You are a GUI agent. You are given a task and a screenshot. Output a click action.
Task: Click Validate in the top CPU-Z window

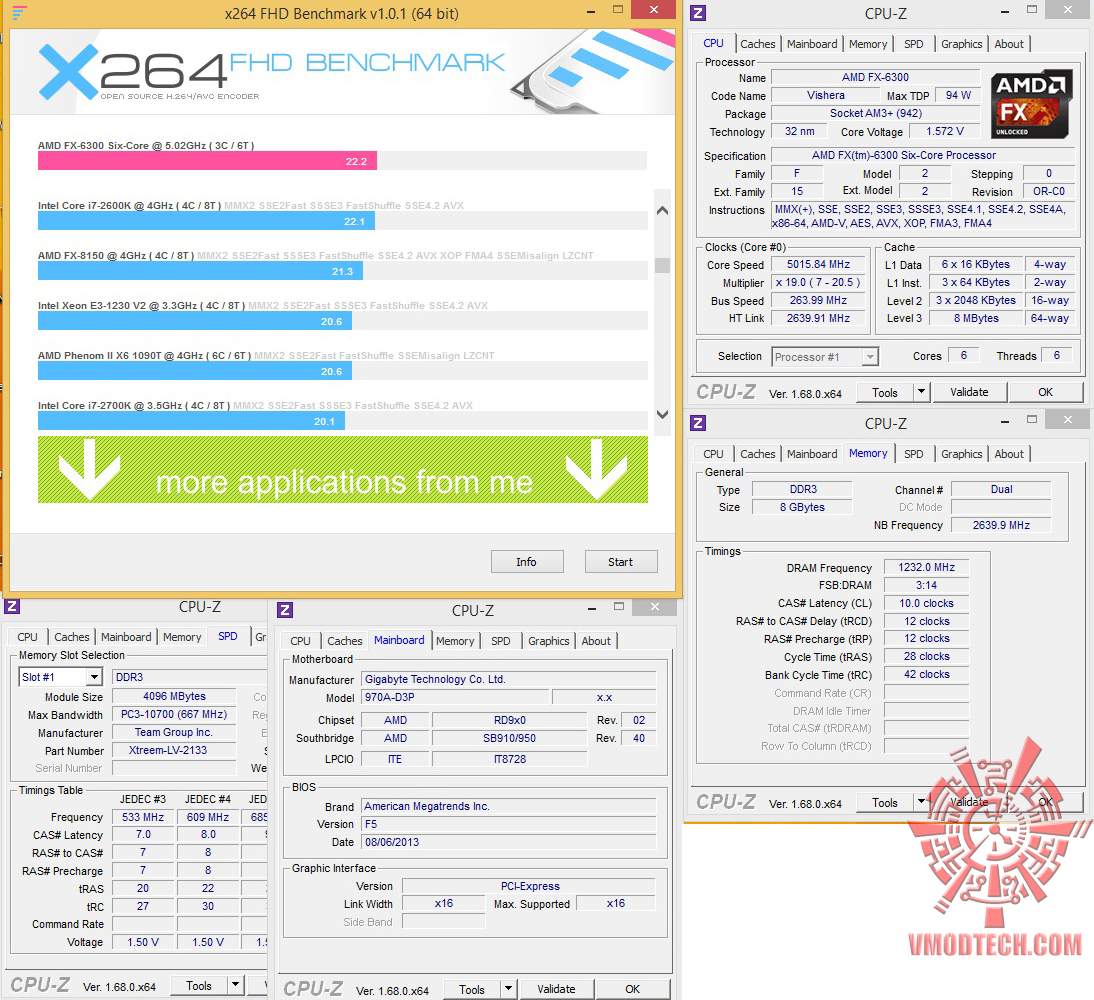(x=969, y=392)
